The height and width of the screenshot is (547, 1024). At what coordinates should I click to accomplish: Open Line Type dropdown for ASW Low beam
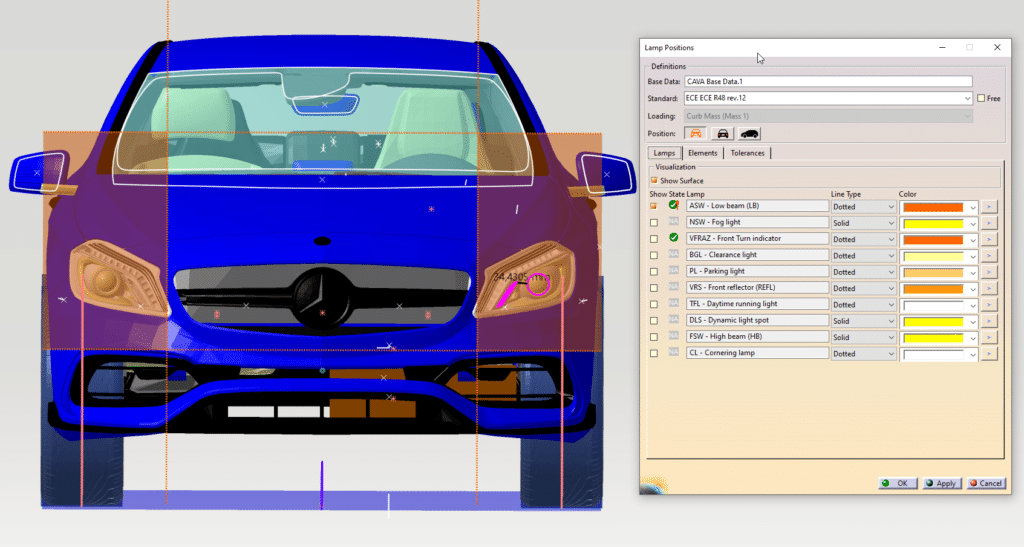[863, 206]
